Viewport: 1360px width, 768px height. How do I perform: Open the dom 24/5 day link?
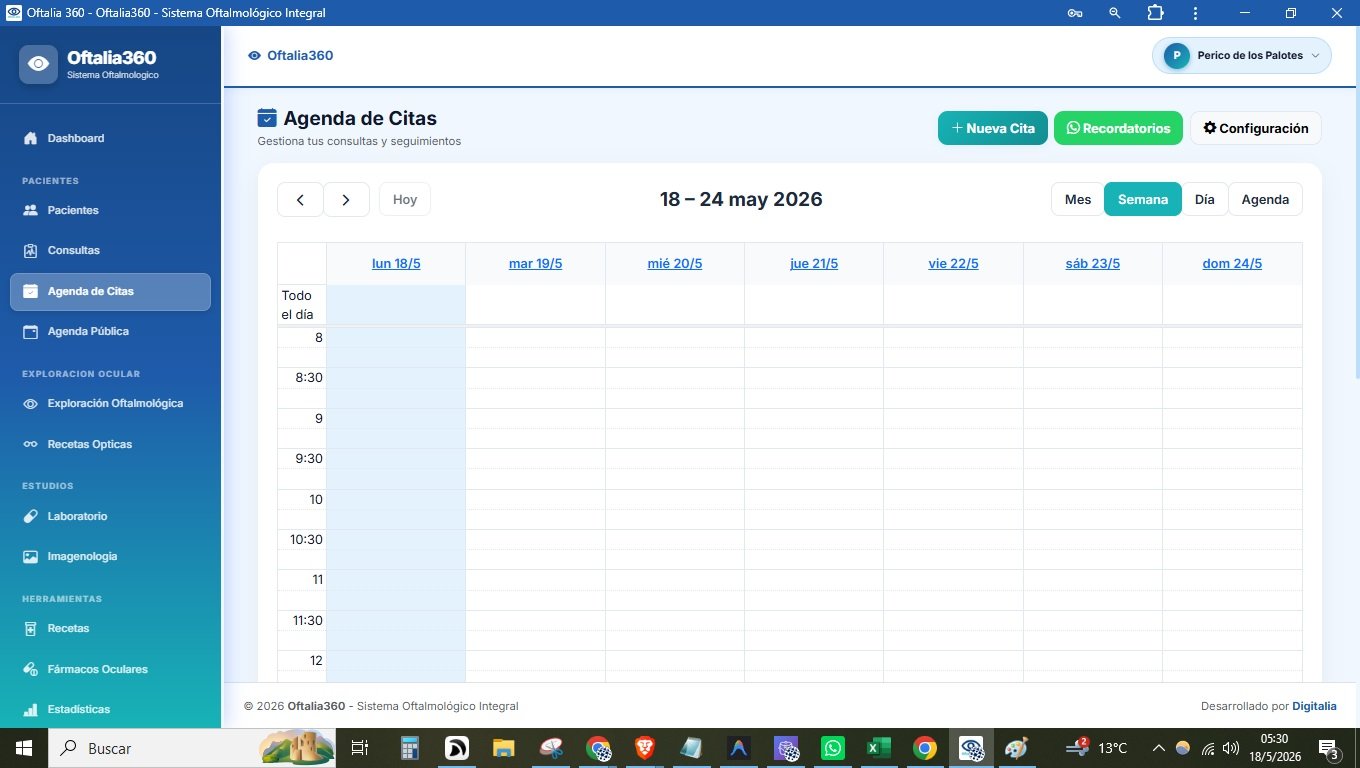tap(1232, 264)
